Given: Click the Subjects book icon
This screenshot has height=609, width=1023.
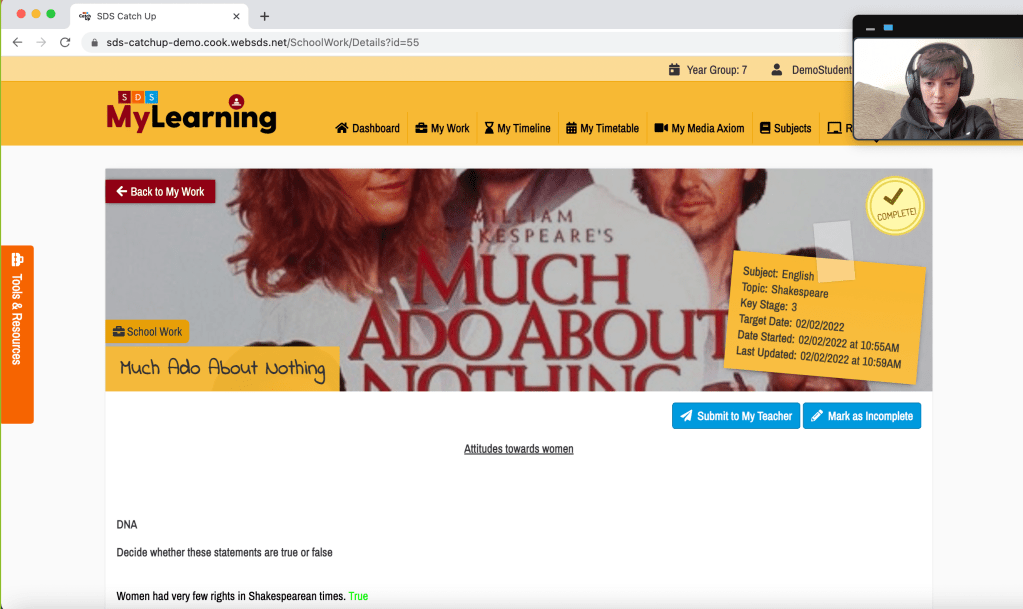Looking at the screenshot, I should [x=765, y=128].
